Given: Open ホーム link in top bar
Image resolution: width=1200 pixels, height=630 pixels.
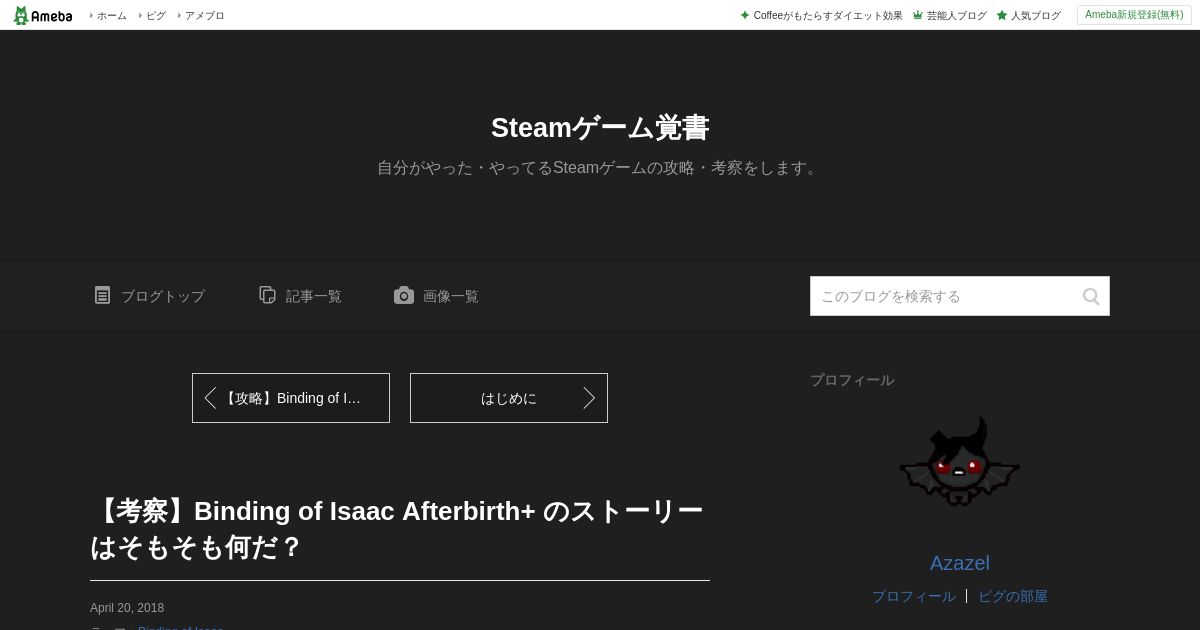Looking at the screenshot, I should [x=111, y=16].
